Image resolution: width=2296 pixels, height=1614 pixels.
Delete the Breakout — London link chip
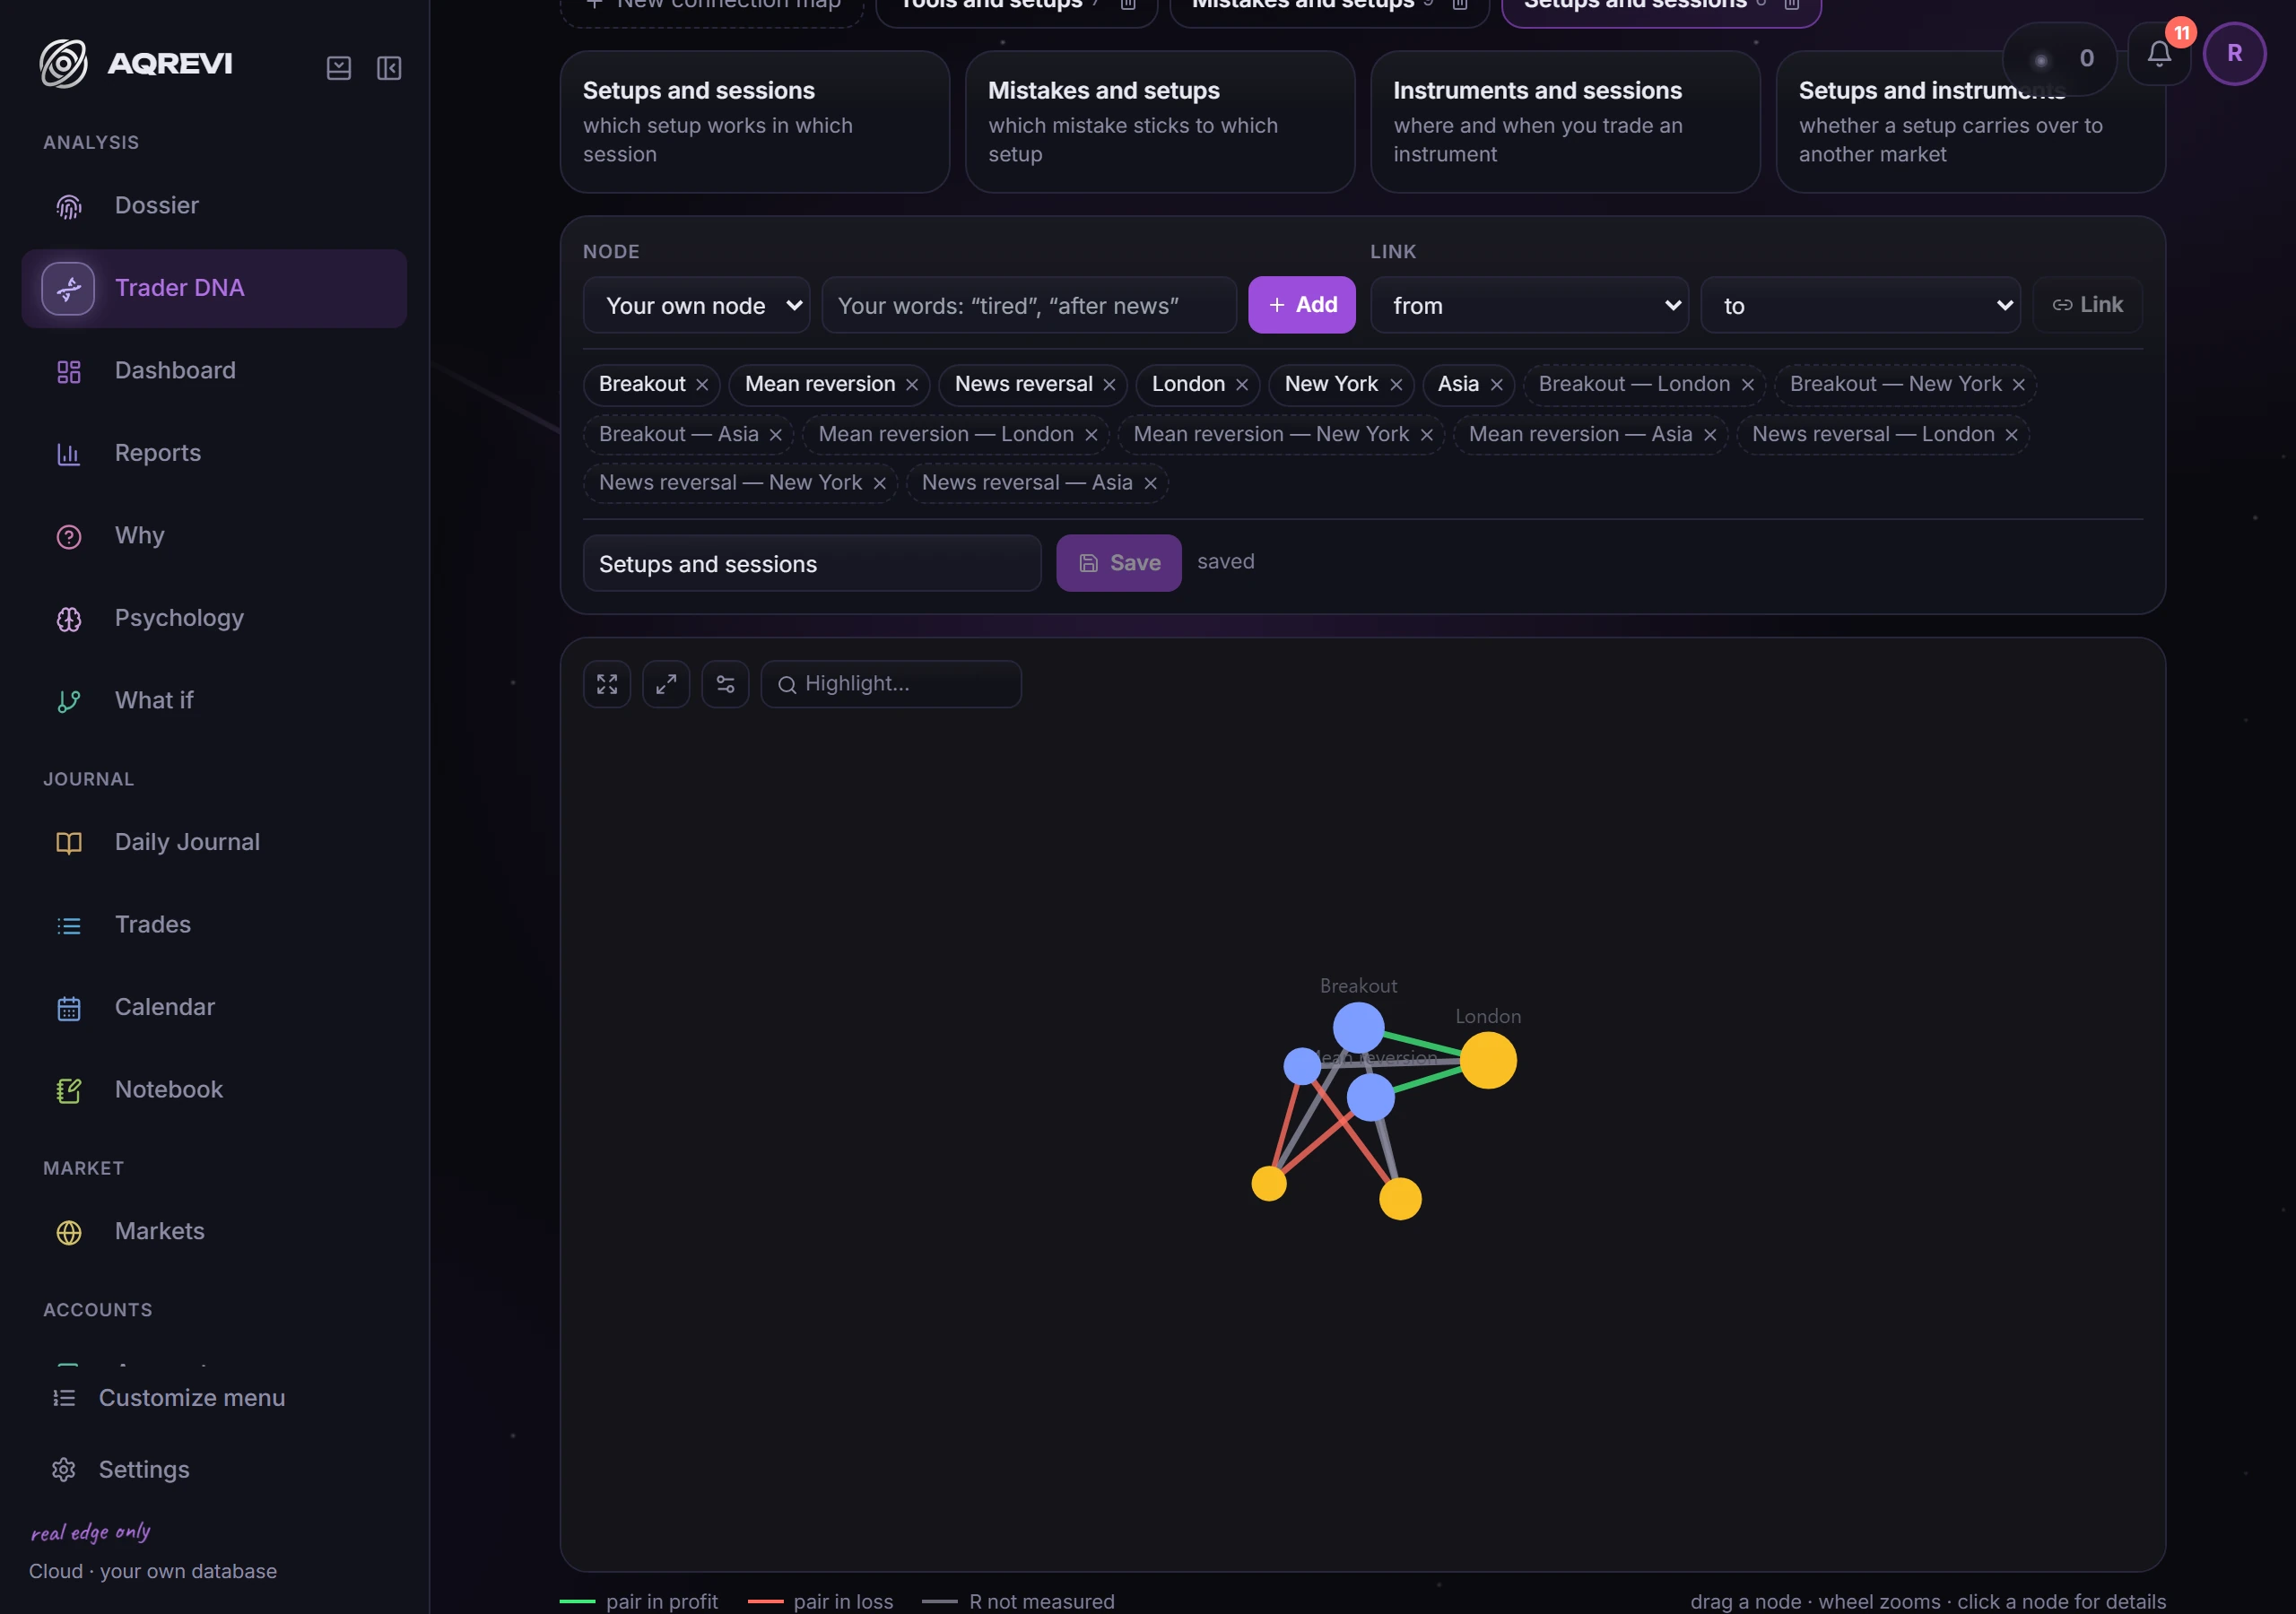[1747, 385]
